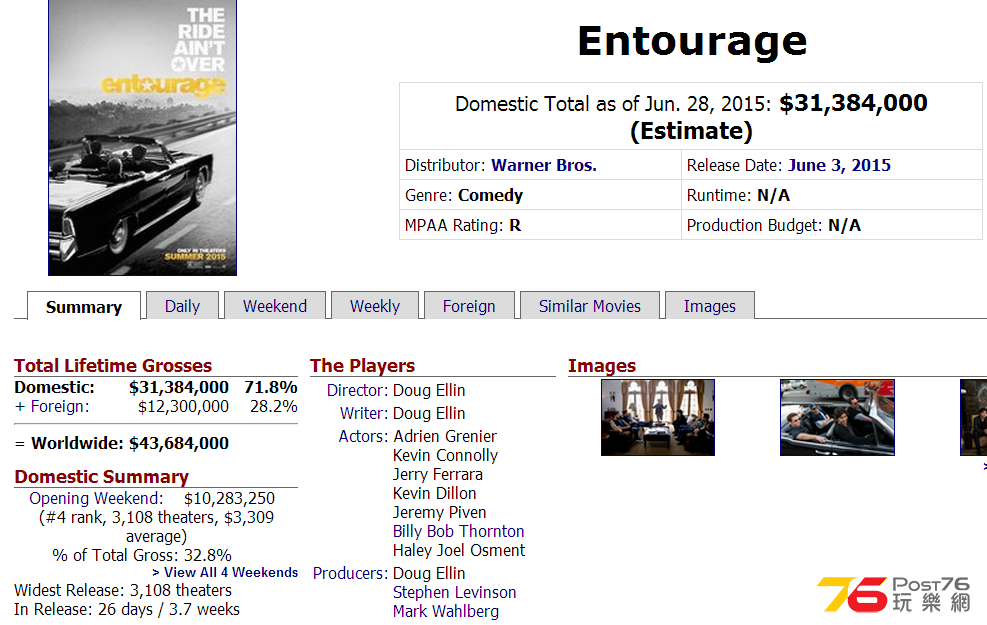Screen dimensions: 987x625
Task: Click the June 3, 2015 release date link
Action: point(839,165)
